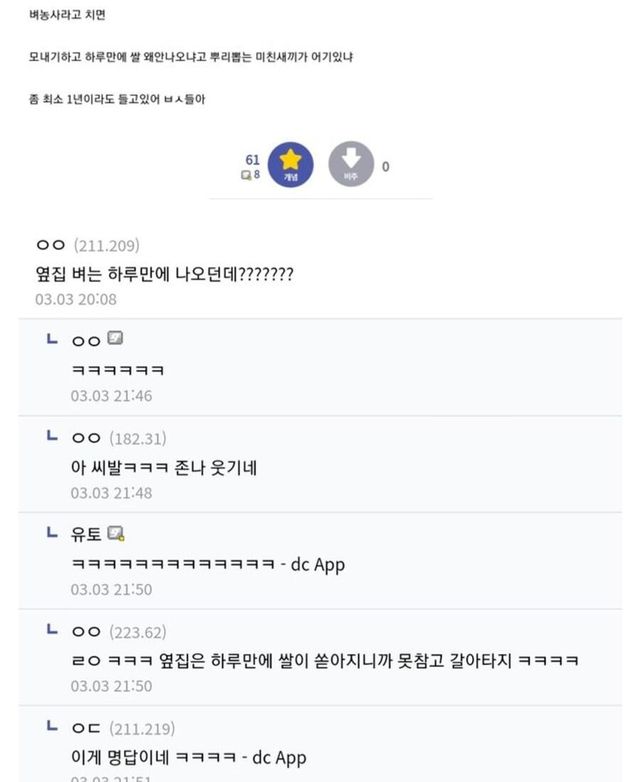
Task: Click the reply arrow icon on the 223.62 comment
Action: [x=52, y=631]
